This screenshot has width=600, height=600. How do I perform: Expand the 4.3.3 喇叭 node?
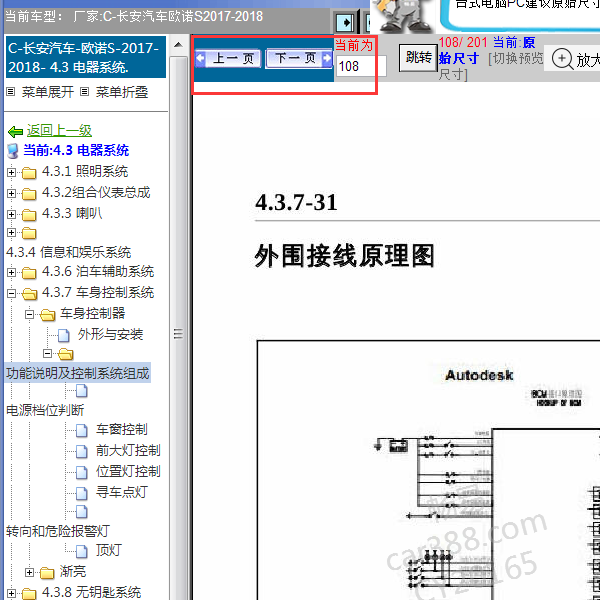(x=11, y=214)
